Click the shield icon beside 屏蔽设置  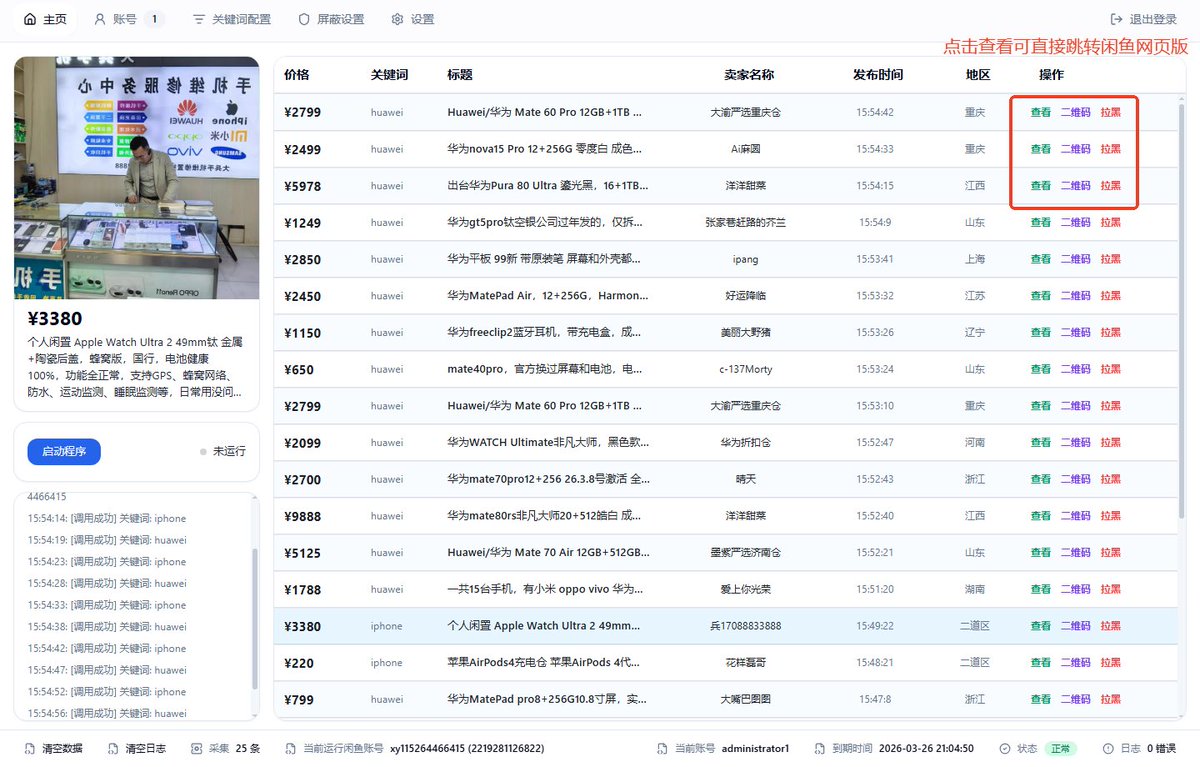click(x=304, y=19)
